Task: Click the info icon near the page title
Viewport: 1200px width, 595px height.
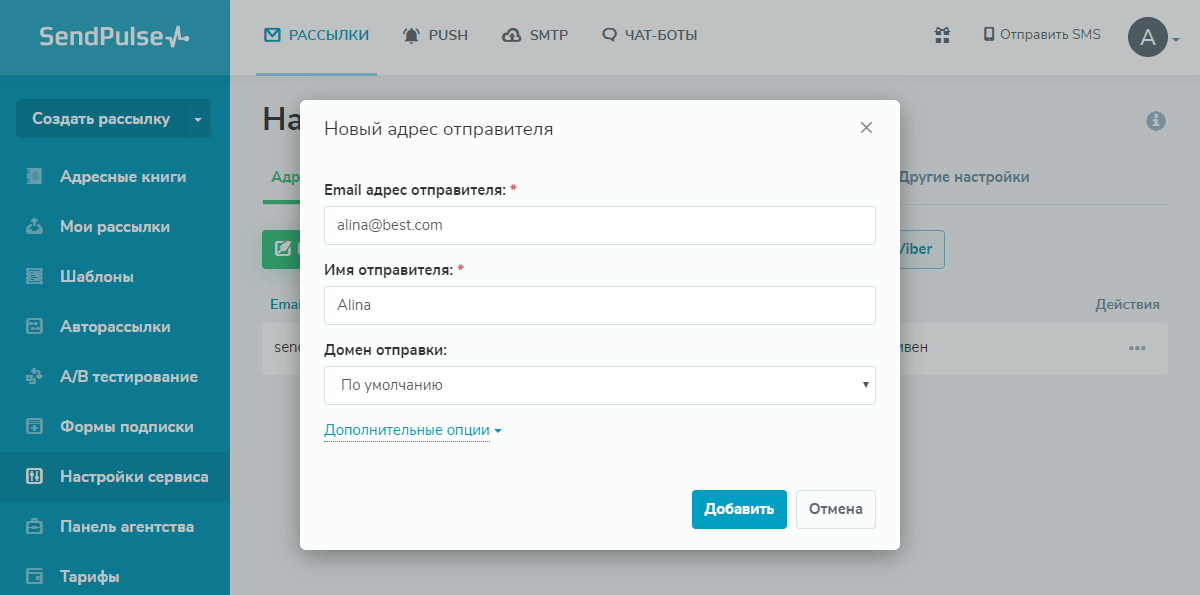Action: [x=1157, y=121]
